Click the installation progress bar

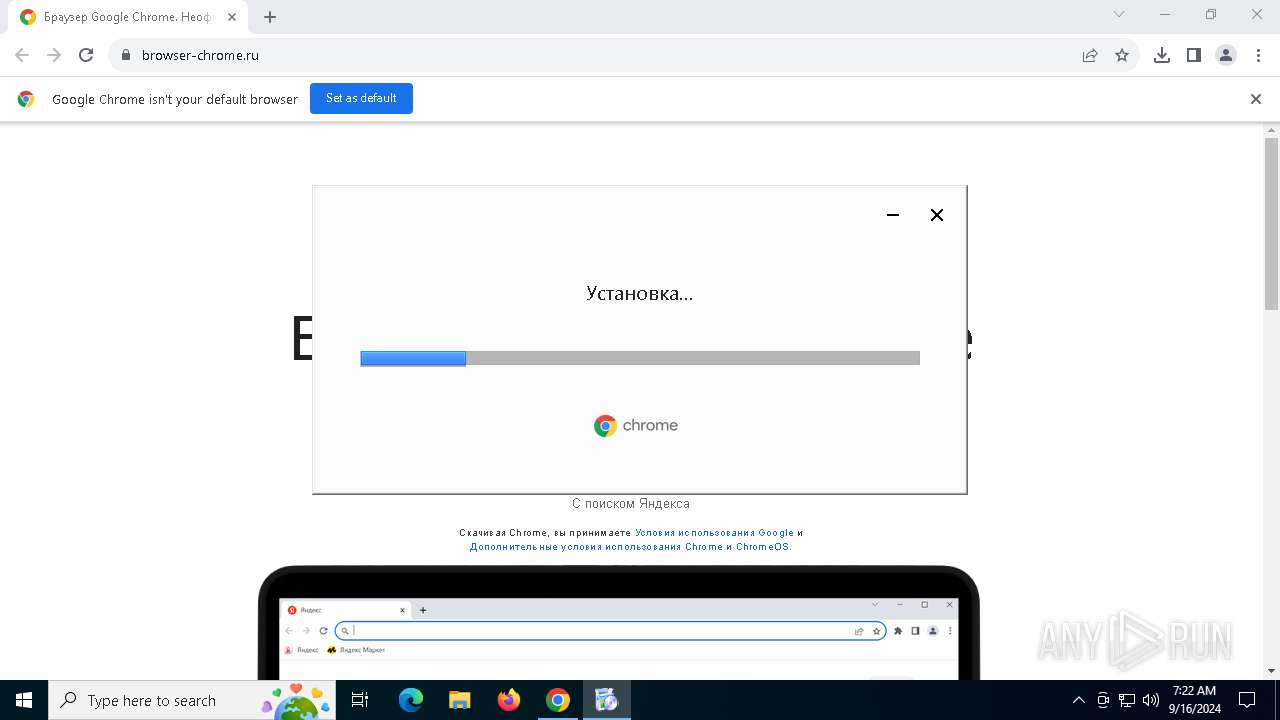[x=640, y=358]
